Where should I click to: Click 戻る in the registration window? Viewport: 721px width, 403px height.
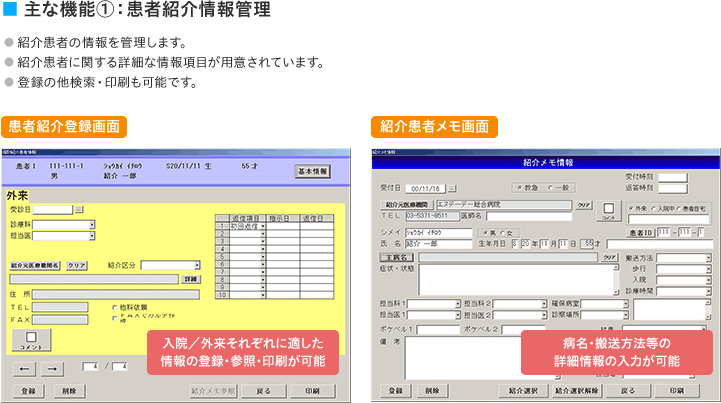tap(264, 391)
